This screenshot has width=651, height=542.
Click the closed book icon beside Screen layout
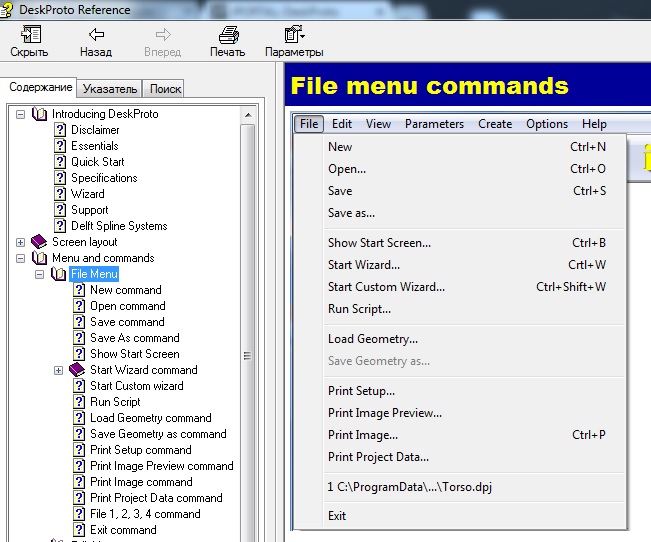39,242
